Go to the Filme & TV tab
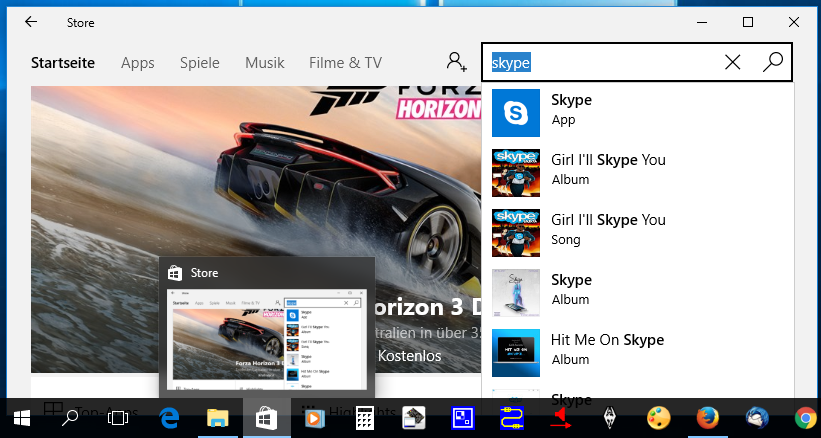The image size is (821, 438). (346, 63)
